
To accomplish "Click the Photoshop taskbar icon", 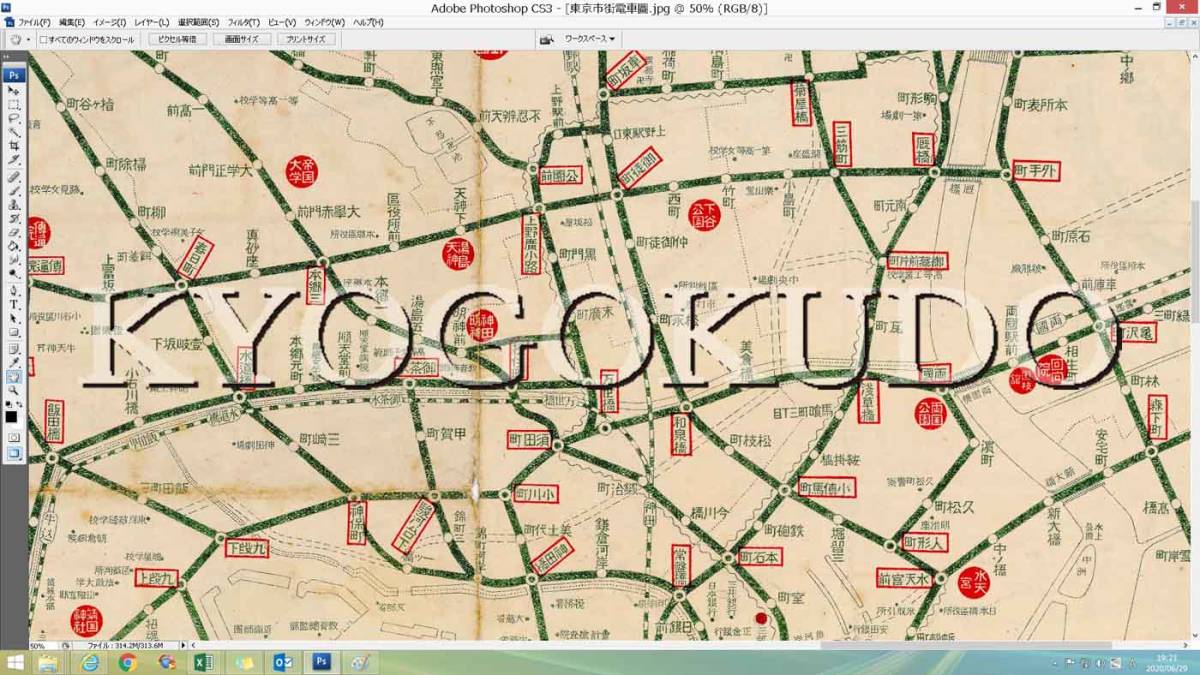I will [322, 663].
